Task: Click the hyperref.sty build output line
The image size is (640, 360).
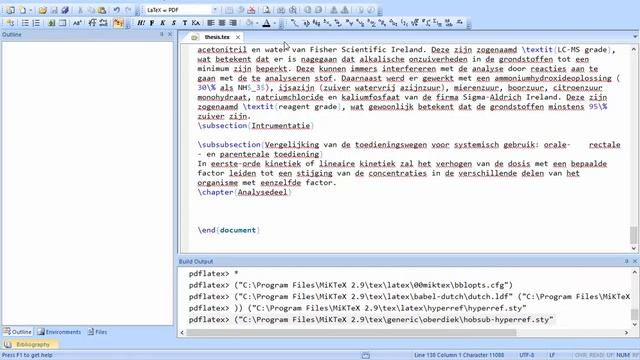Action: point(358,308)
